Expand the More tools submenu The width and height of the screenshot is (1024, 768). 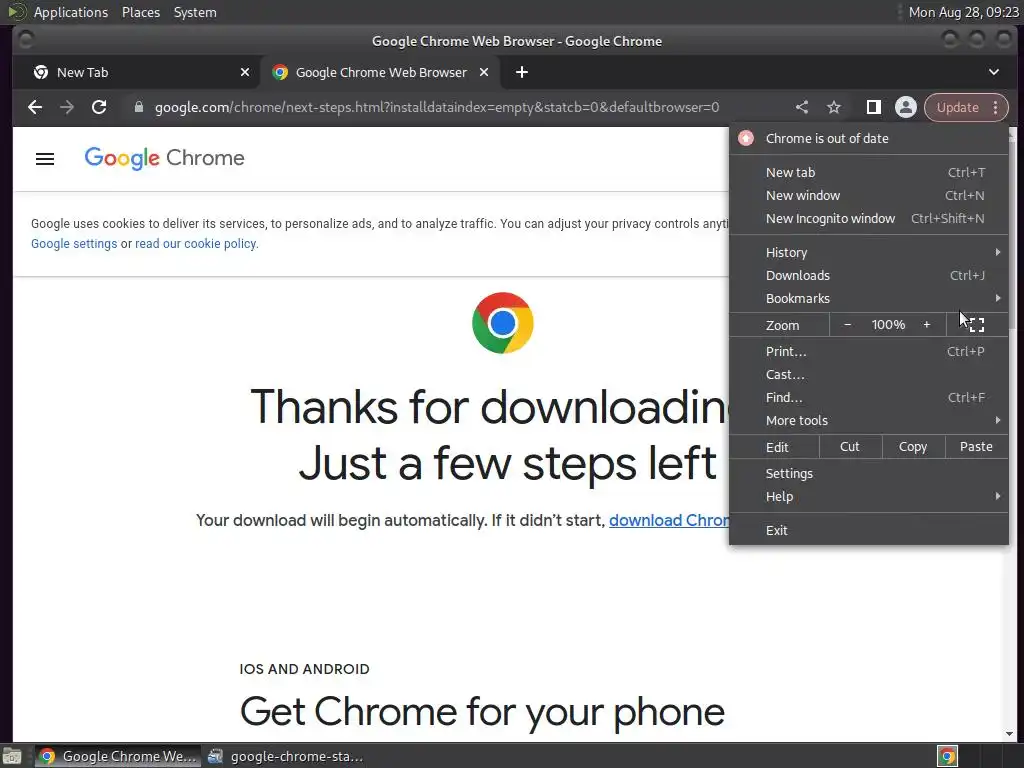pos(869,421)
